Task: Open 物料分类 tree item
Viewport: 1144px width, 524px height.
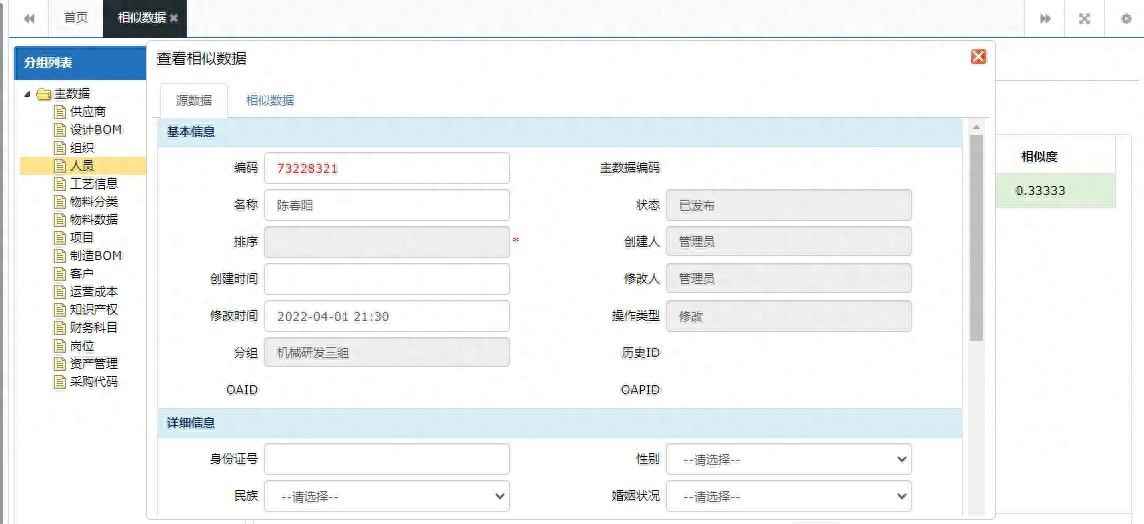Action: (94, 201)
